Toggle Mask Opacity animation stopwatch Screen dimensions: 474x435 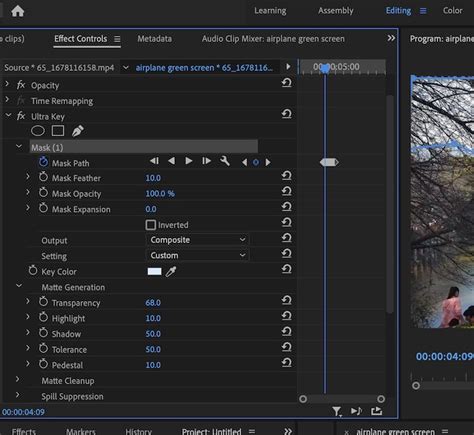coord(43,193)
